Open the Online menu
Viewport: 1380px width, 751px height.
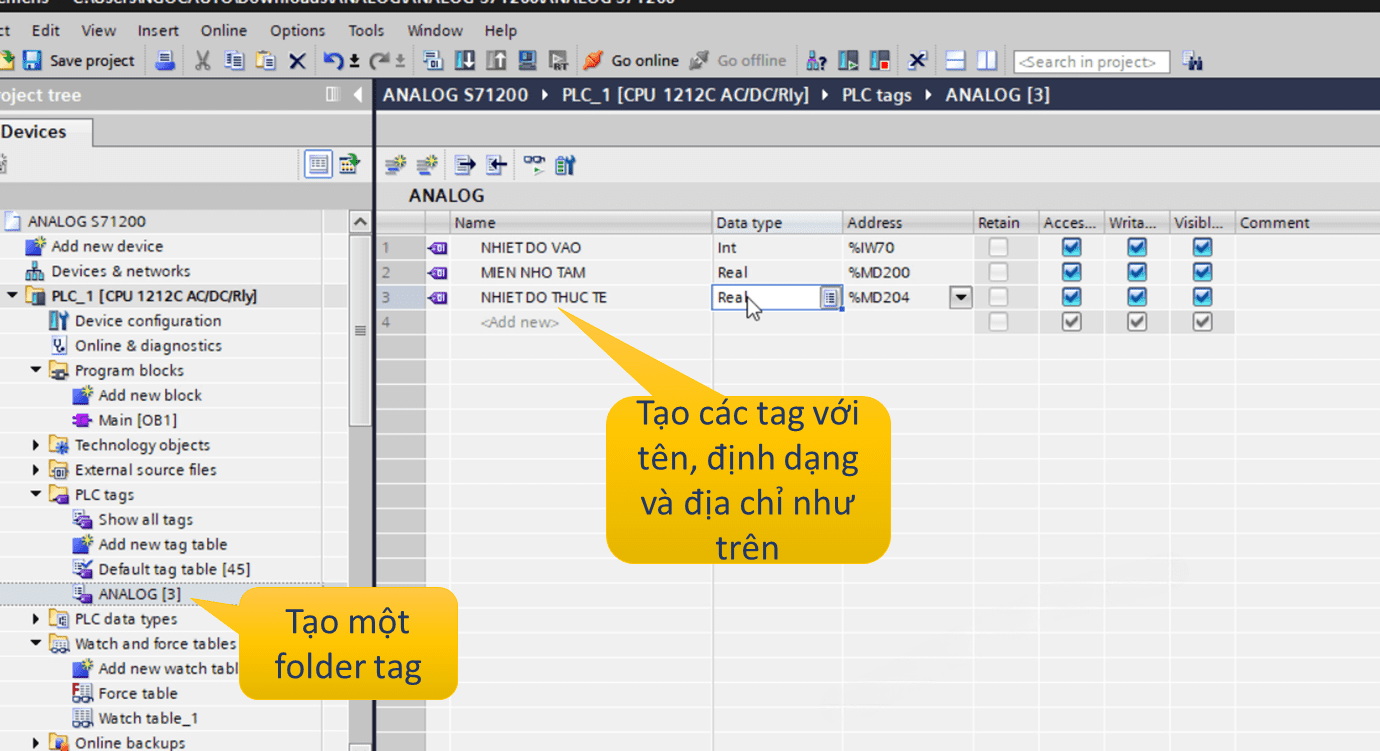(224, 30)
